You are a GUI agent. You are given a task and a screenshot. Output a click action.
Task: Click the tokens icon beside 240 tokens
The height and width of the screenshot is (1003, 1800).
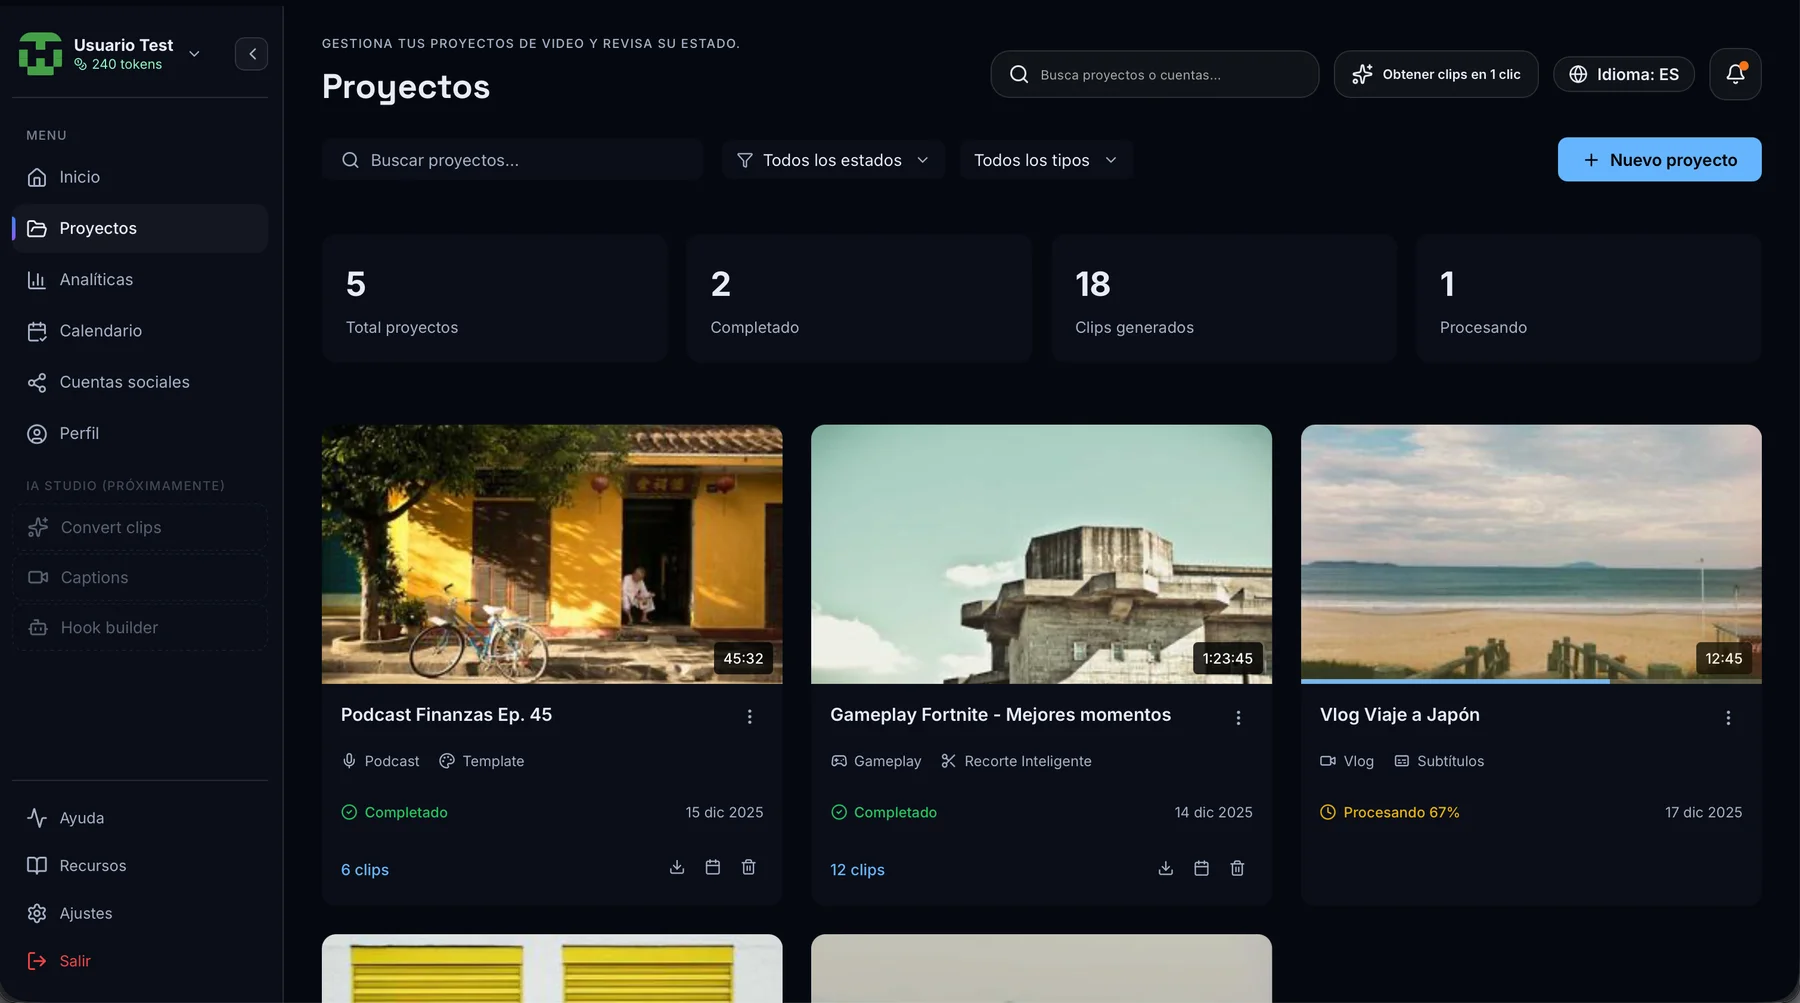click(80, 64)
